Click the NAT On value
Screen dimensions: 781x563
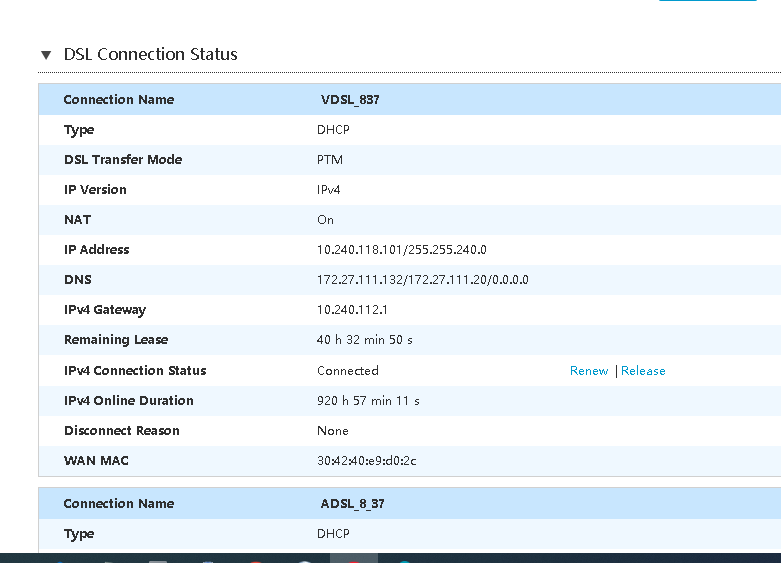pos(325,220)
